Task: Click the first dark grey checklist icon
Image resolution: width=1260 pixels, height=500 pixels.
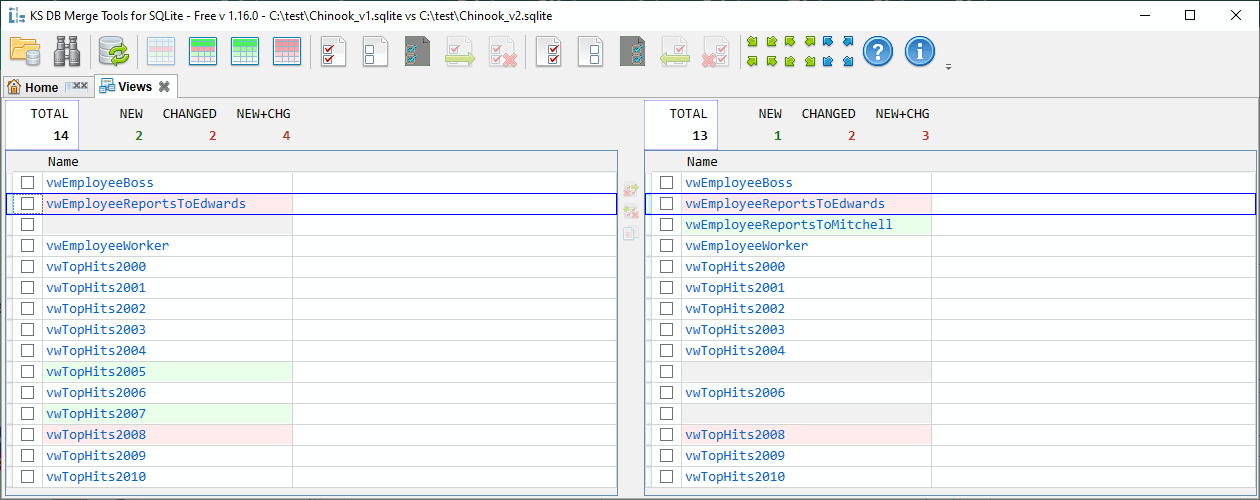Action: pos(418,51)
